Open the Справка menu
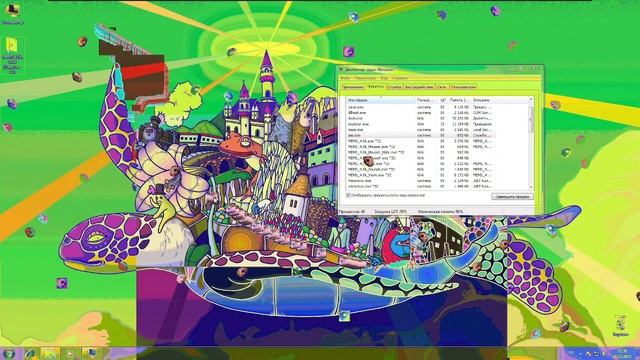The image size is (640, 360). point(400,78)
